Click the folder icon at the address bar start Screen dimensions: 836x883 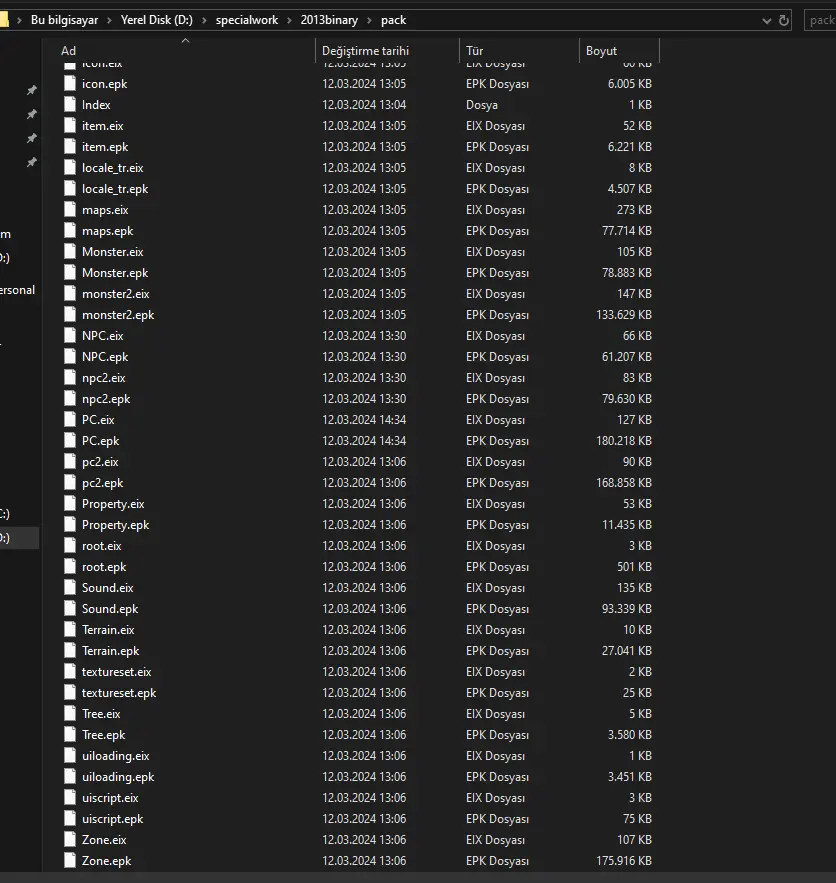[x=4, y=20]
